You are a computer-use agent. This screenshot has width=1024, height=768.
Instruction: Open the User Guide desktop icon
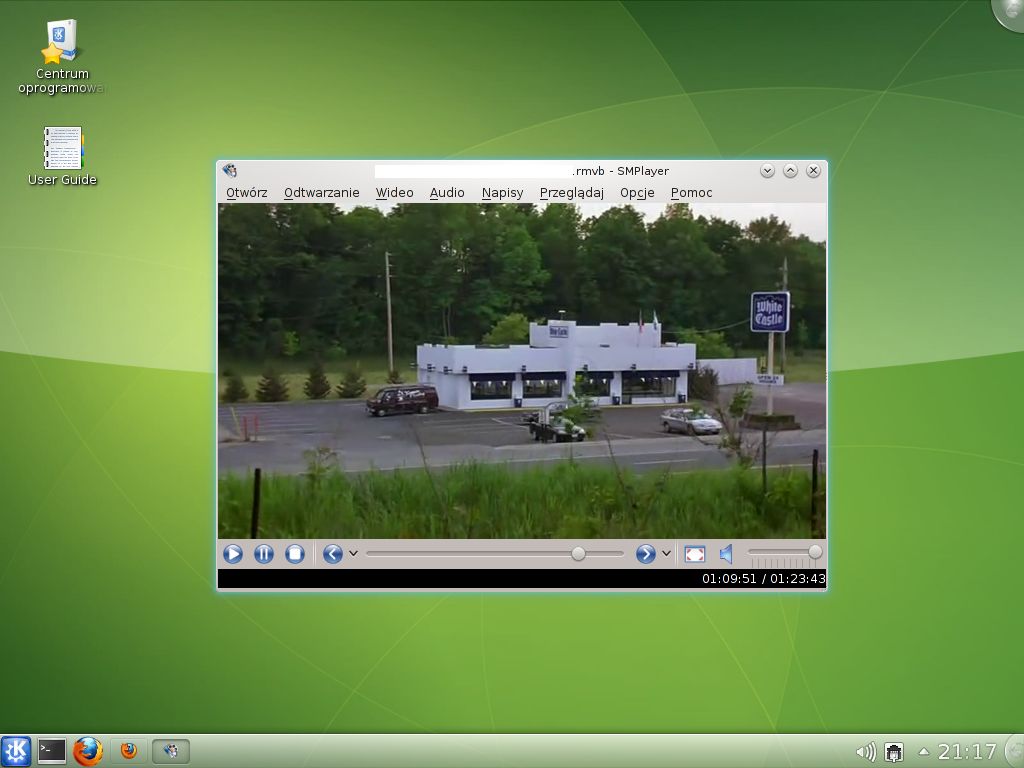click(x=62, y=156)
